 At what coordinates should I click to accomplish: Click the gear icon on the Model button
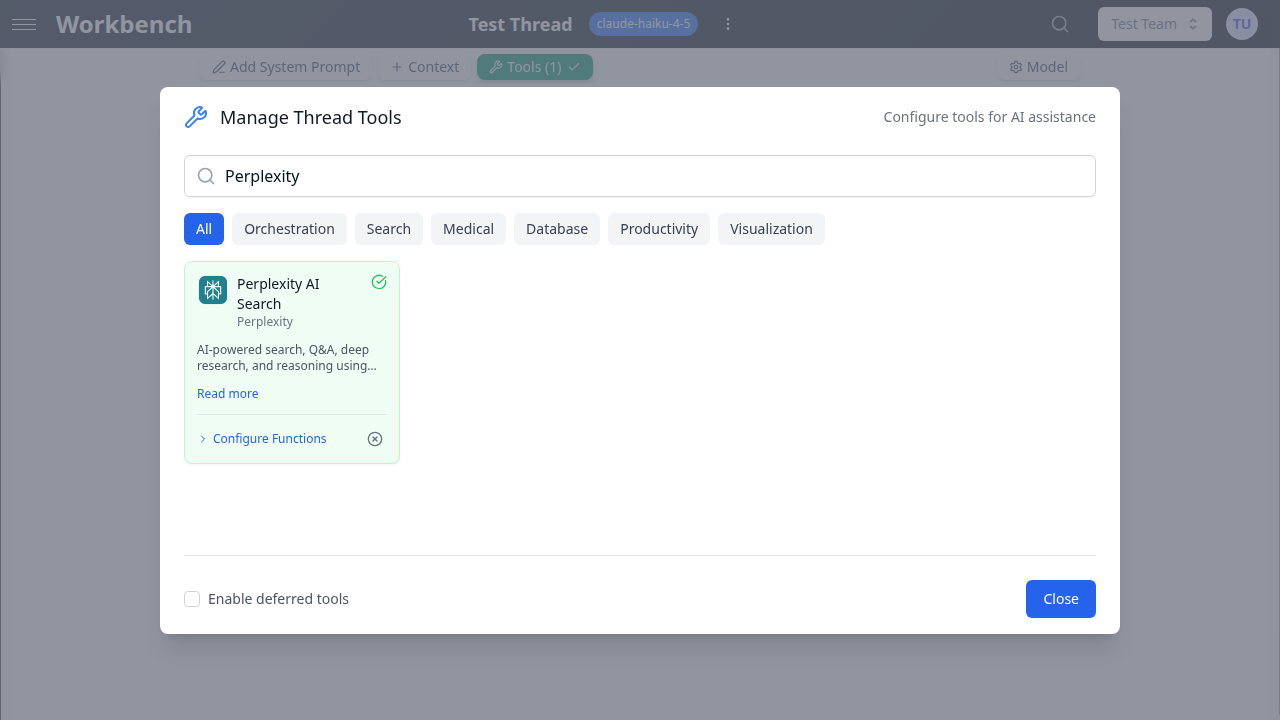(1016, 67)
